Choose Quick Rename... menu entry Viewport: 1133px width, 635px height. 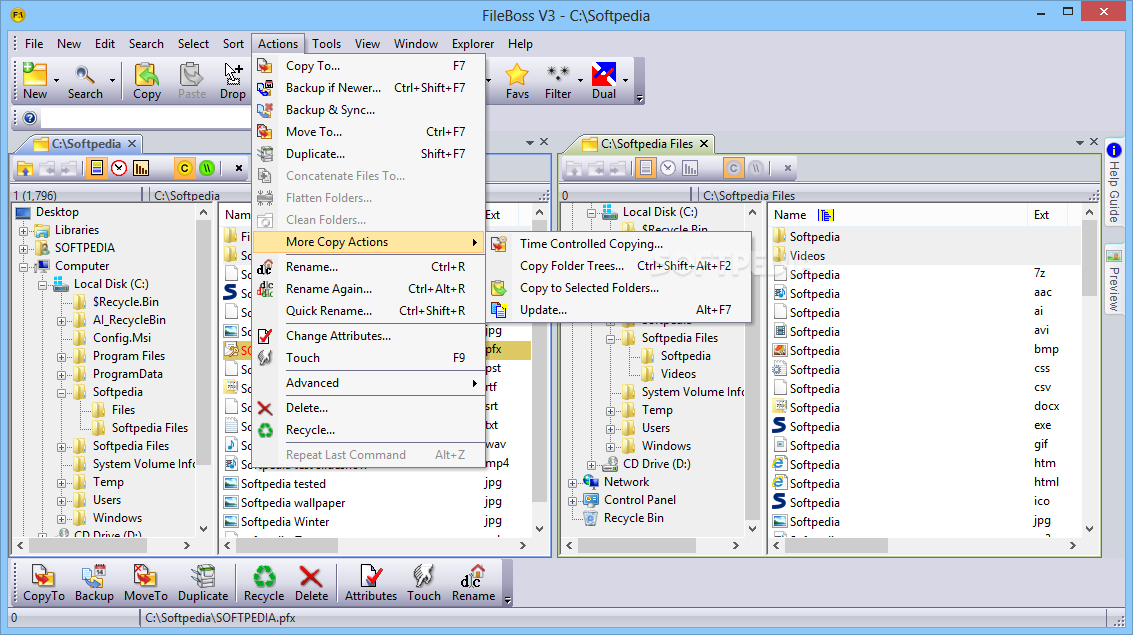[x=369, y=311]
